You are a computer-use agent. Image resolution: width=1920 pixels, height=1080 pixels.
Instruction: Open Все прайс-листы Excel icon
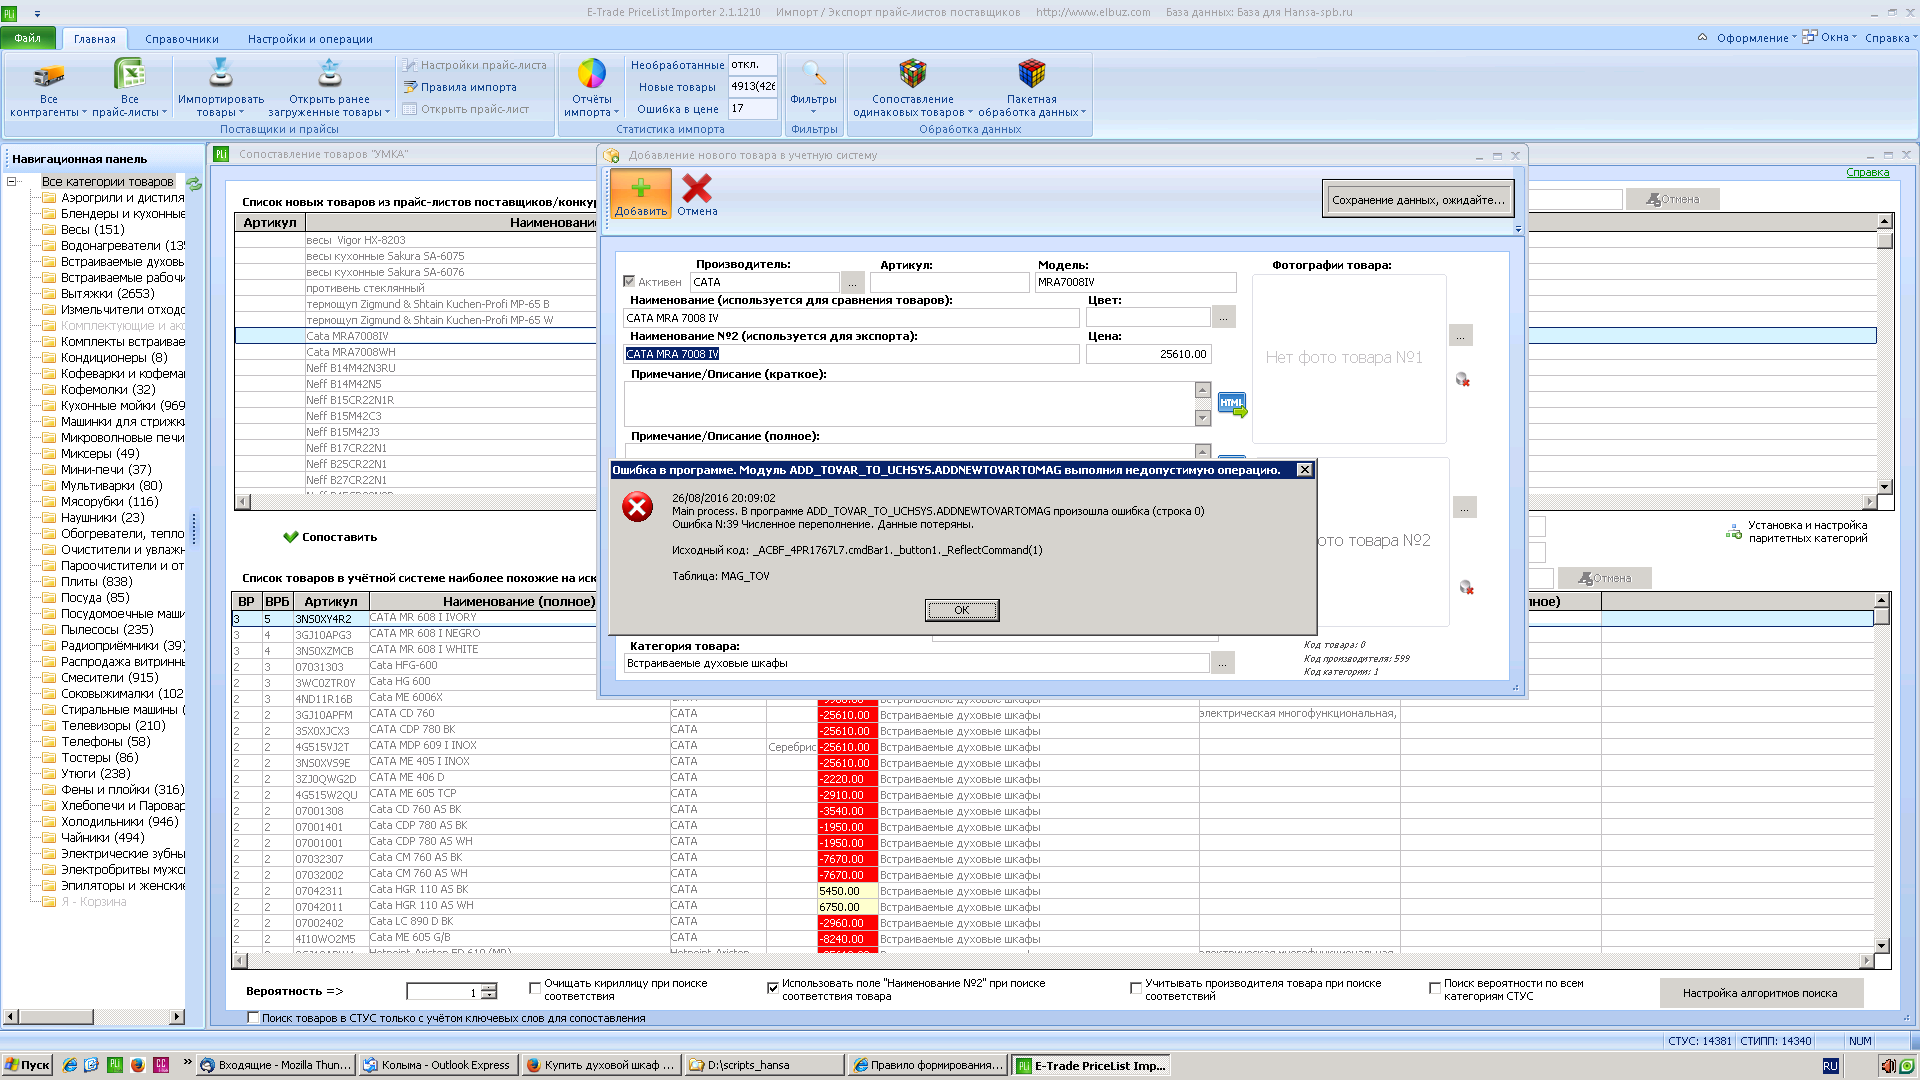point(129,75)
